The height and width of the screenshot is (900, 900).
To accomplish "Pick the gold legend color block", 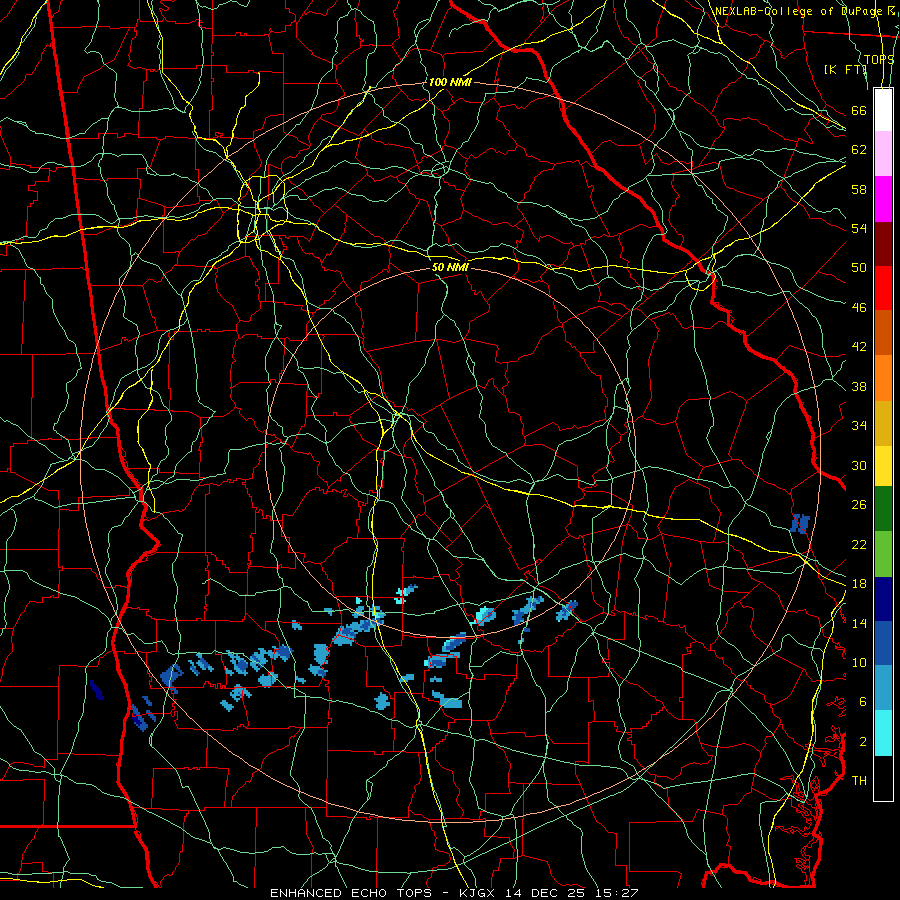I will 883,423.
